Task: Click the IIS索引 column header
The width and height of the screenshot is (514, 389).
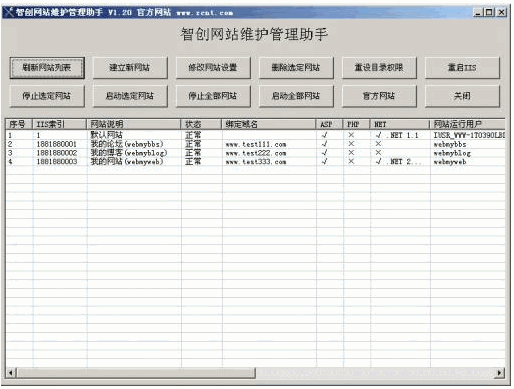Action: click(x=59, y=124)
